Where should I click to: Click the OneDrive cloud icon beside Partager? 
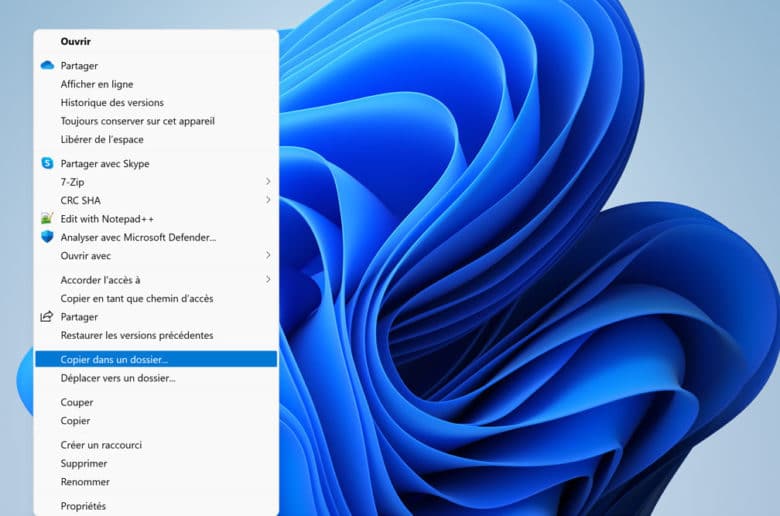pos(46,65)
